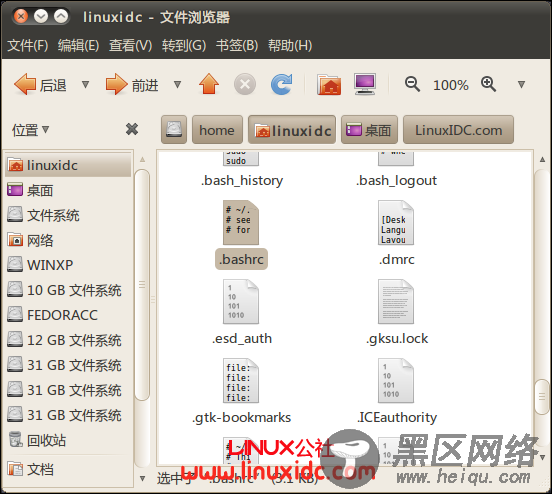The image size is (552, 494).
Task: Click file pane scroll up arrow
Action: coord(542,160)
